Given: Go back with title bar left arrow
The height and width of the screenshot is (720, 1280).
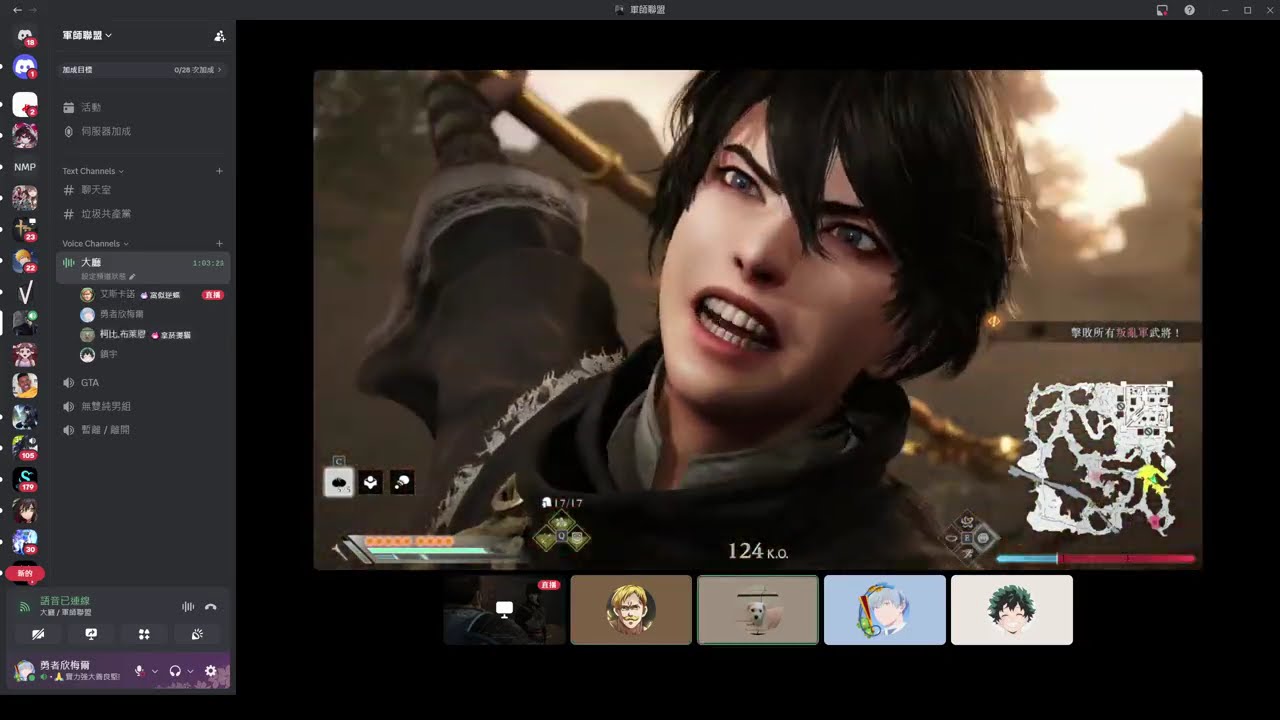Looking at the screenshot, I should tap(17, 9).
